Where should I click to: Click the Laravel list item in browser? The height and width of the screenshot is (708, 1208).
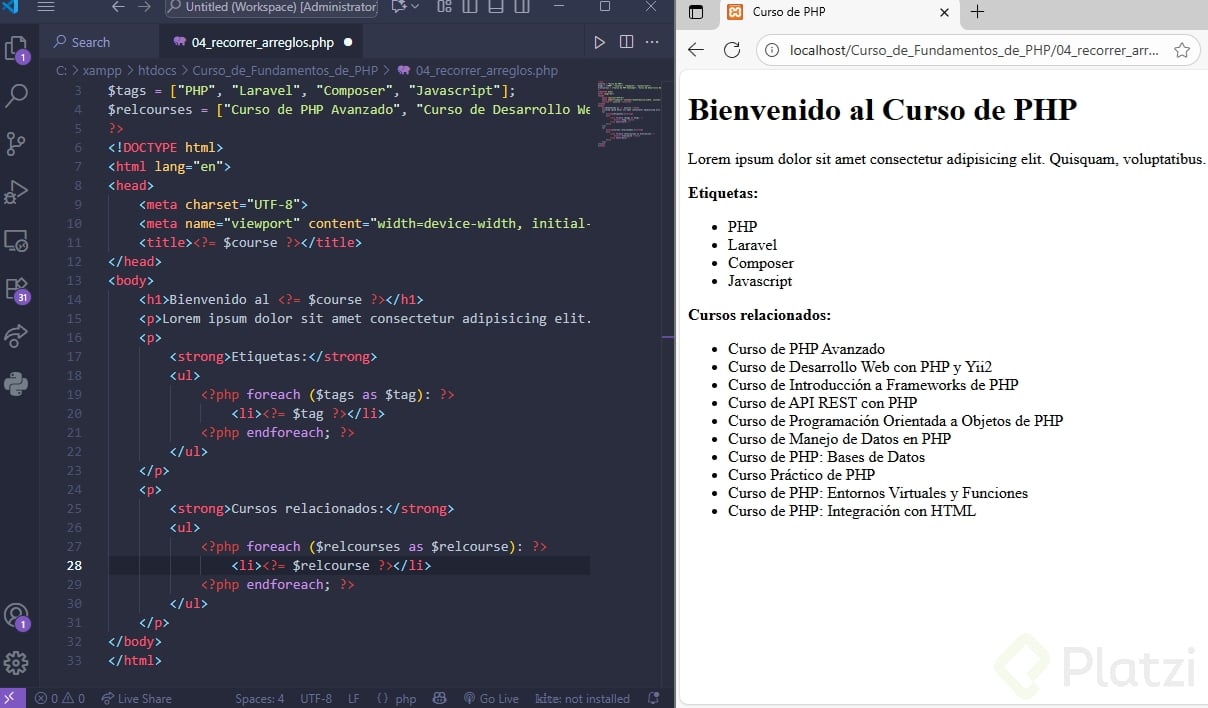pos(752,245)
